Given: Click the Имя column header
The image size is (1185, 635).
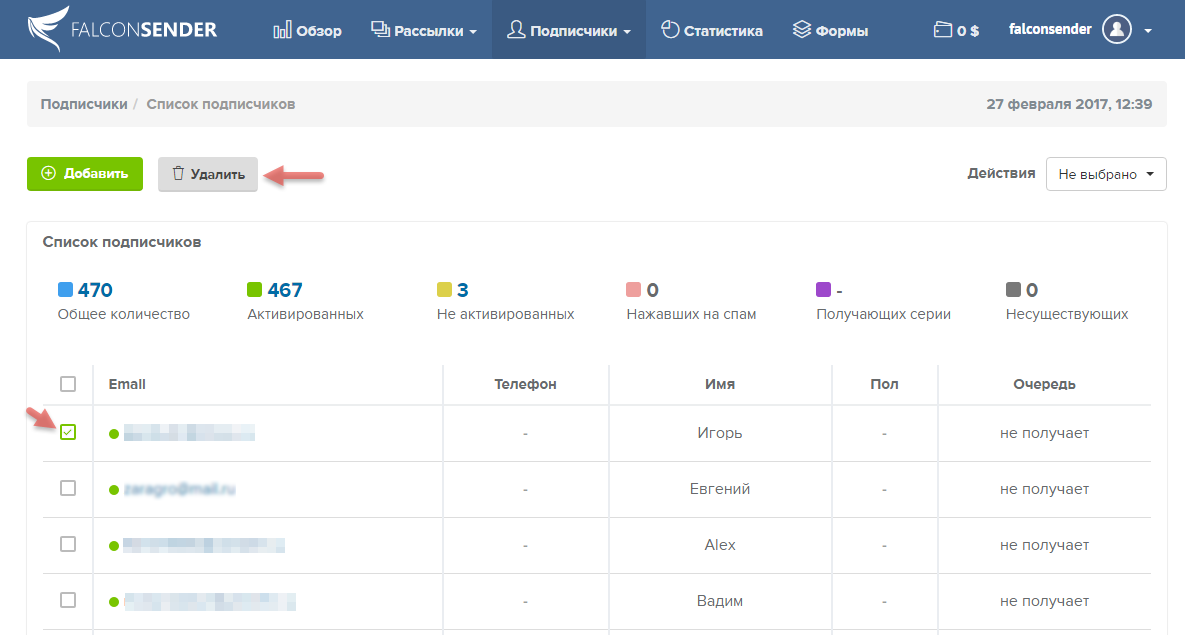Looking at the screenshot, I should [x=720, y=384].
